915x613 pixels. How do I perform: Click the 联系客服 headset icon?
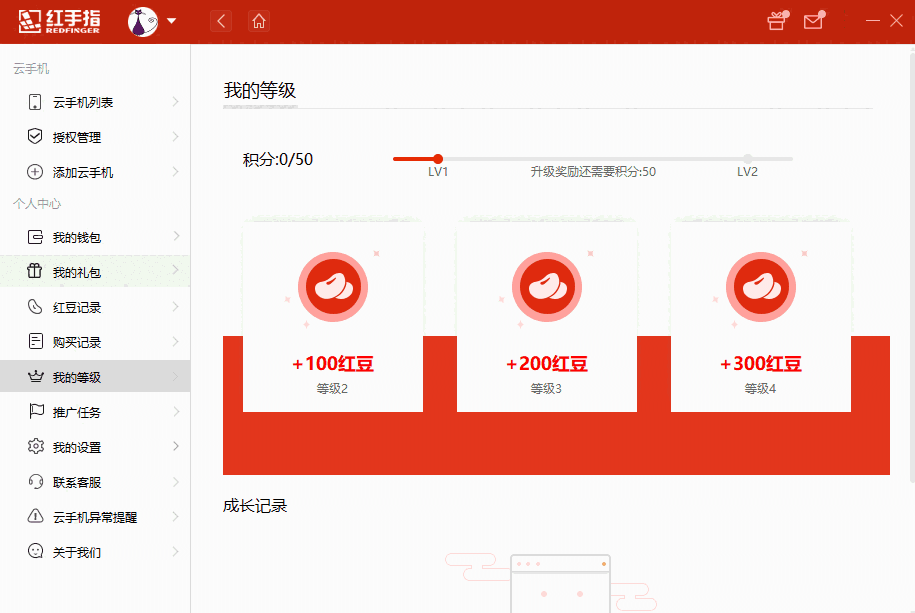(36, 482)
